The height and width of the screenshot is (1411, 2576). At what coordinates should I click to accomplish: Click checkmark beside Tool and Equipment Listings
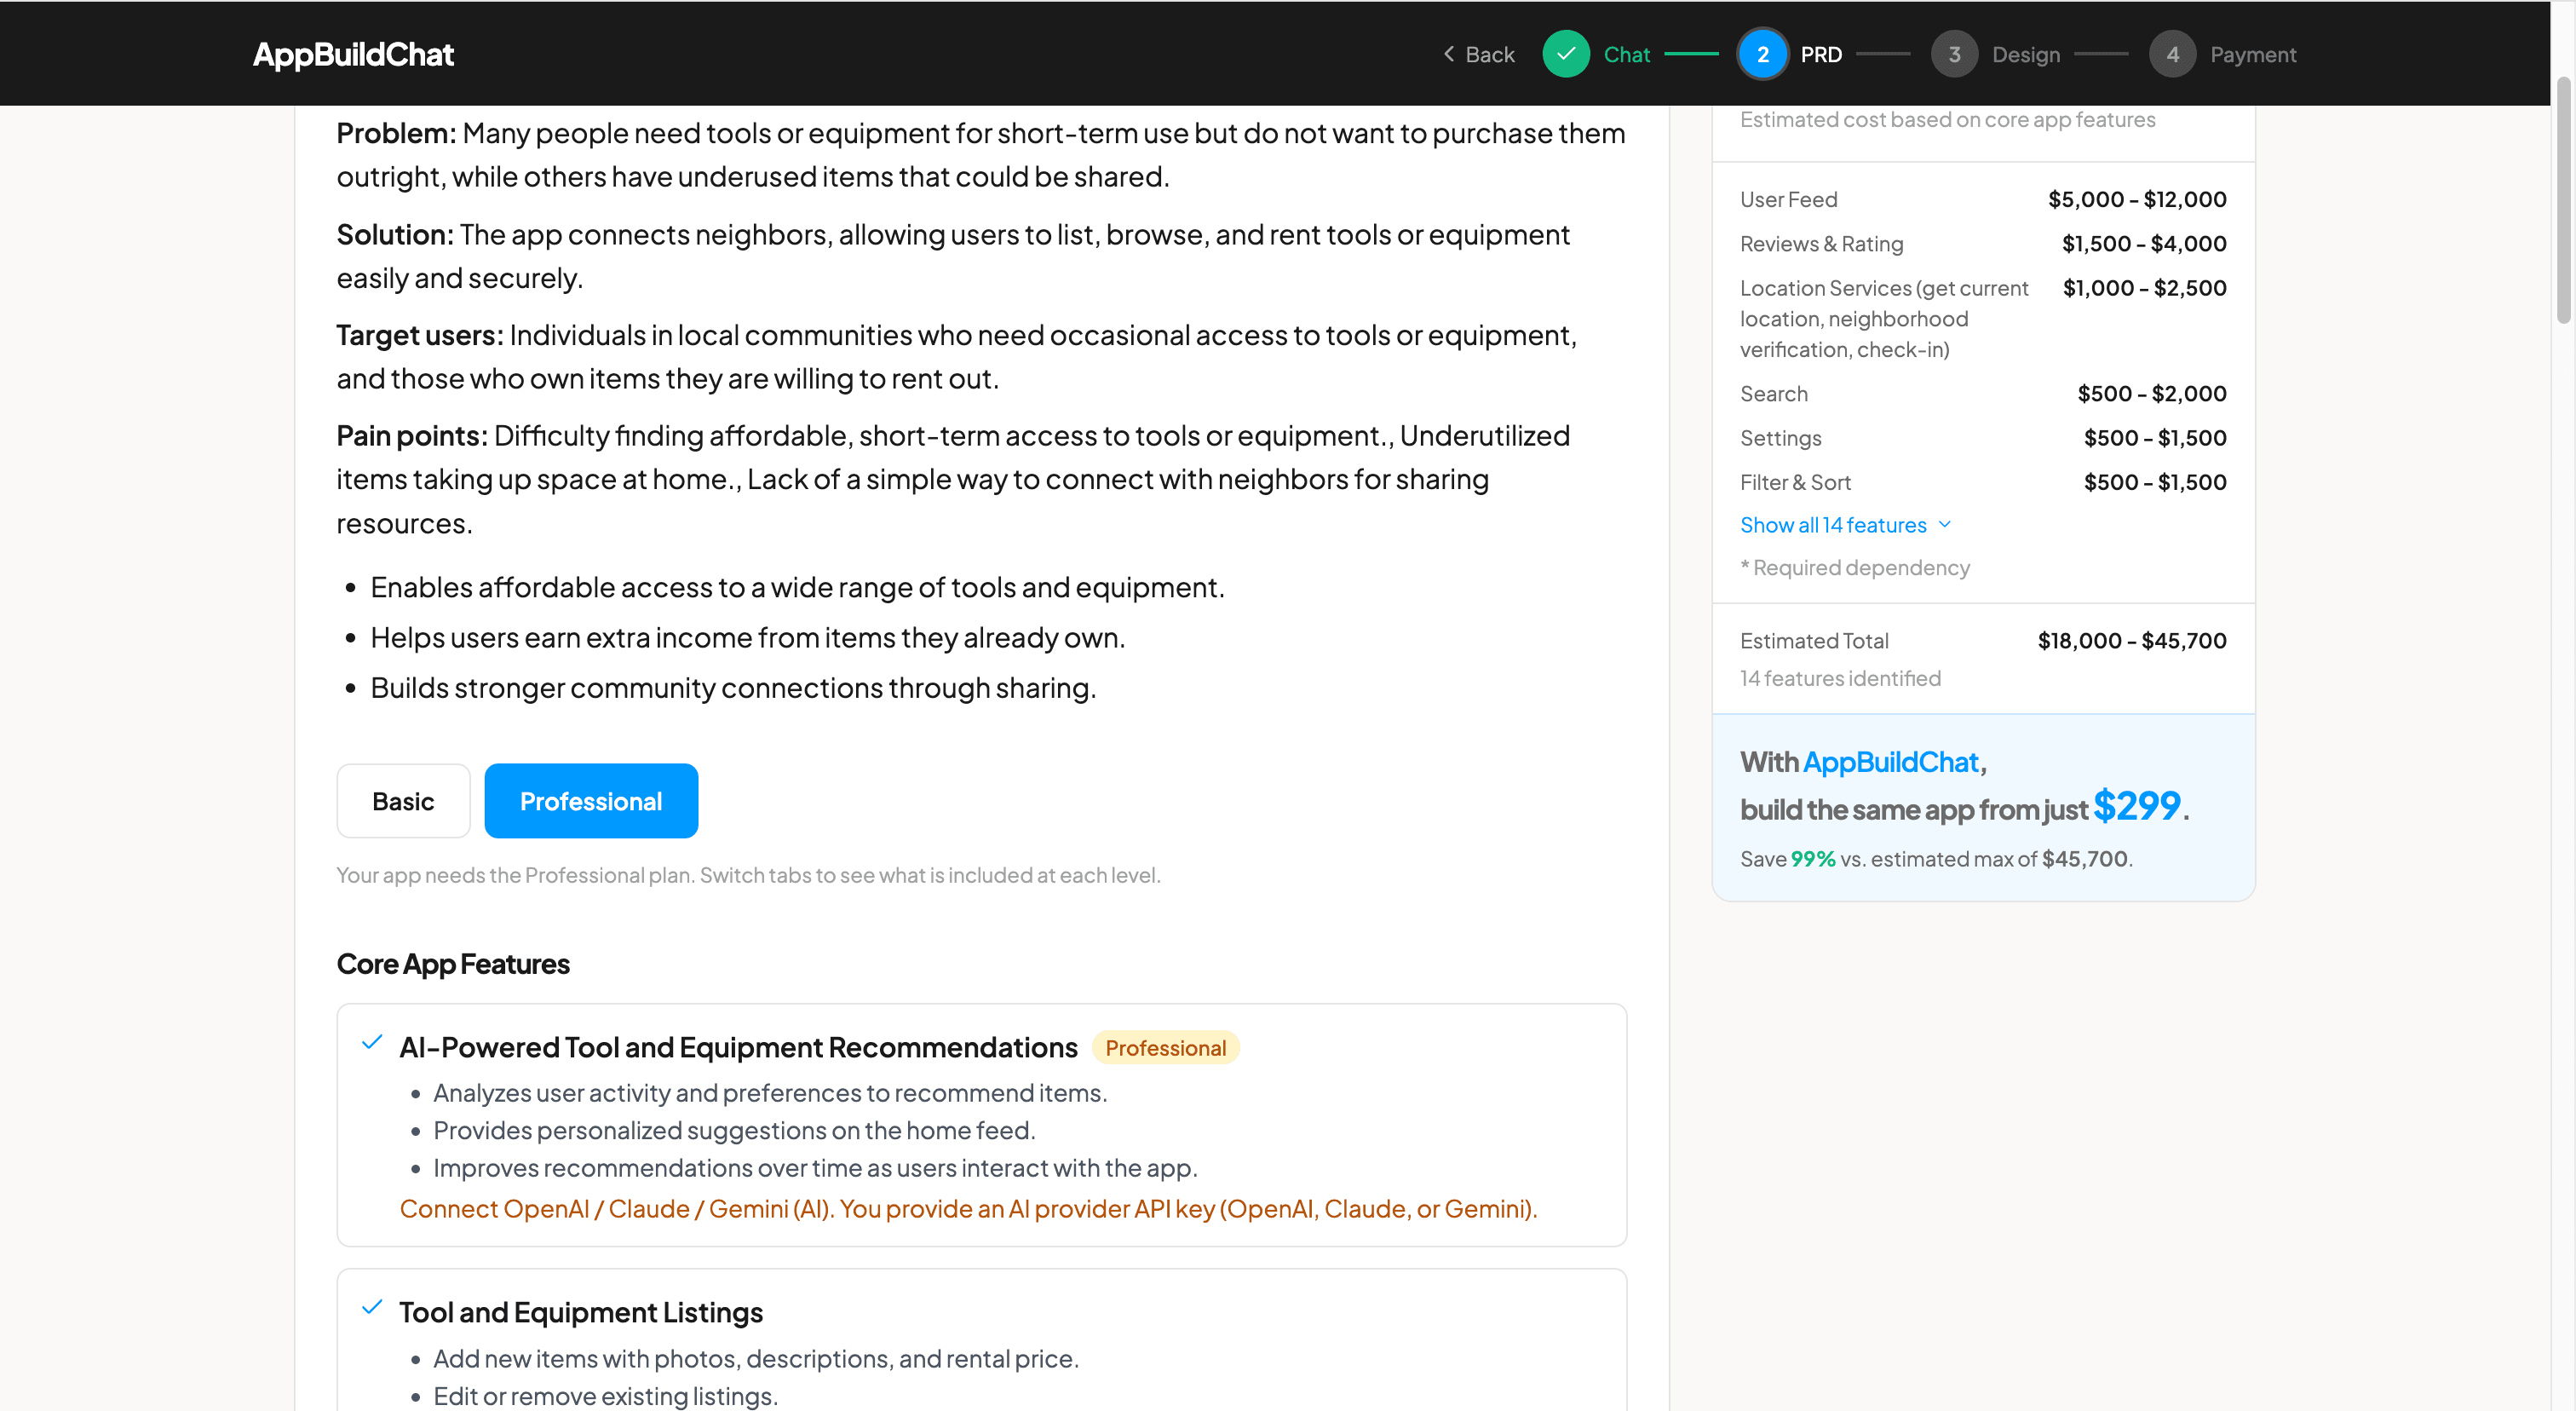[372, 1308]
